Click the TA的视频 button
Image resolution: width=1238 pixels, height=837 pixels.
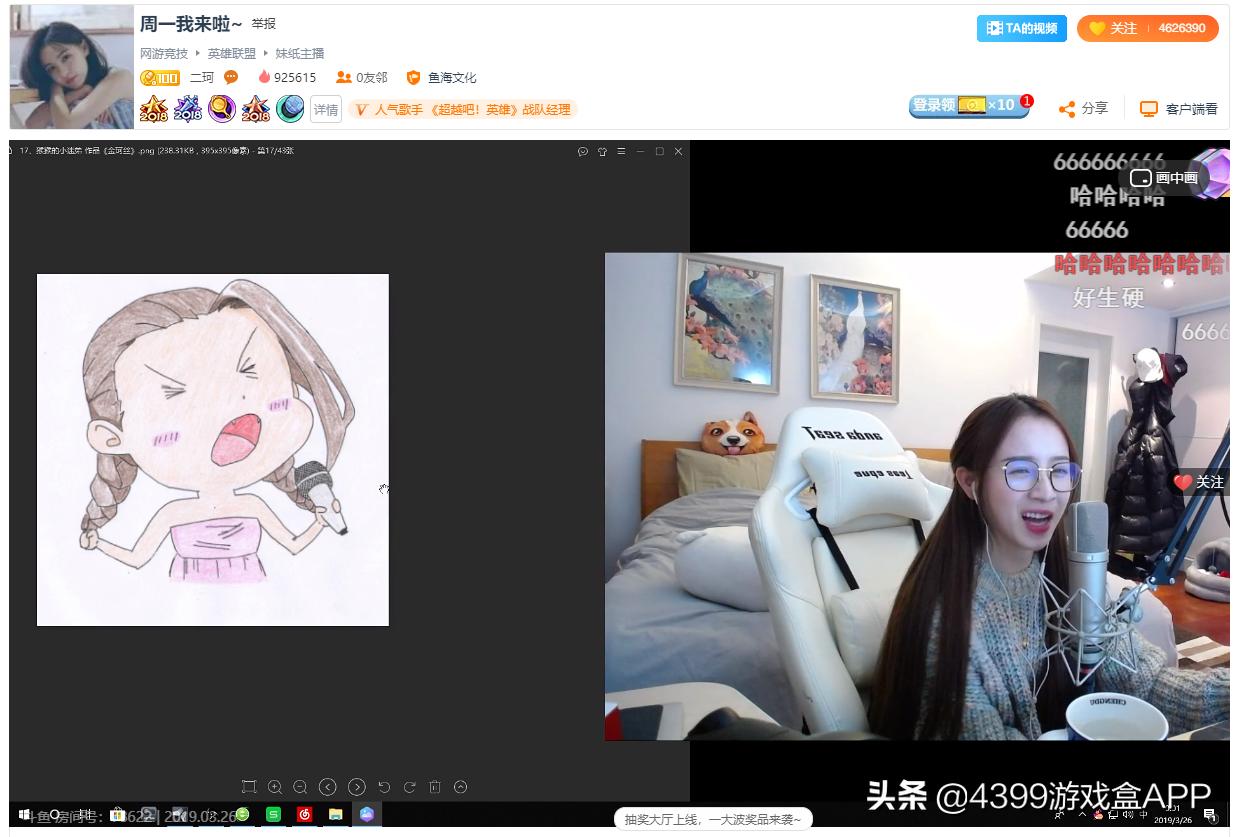[x=1021, y=29]
